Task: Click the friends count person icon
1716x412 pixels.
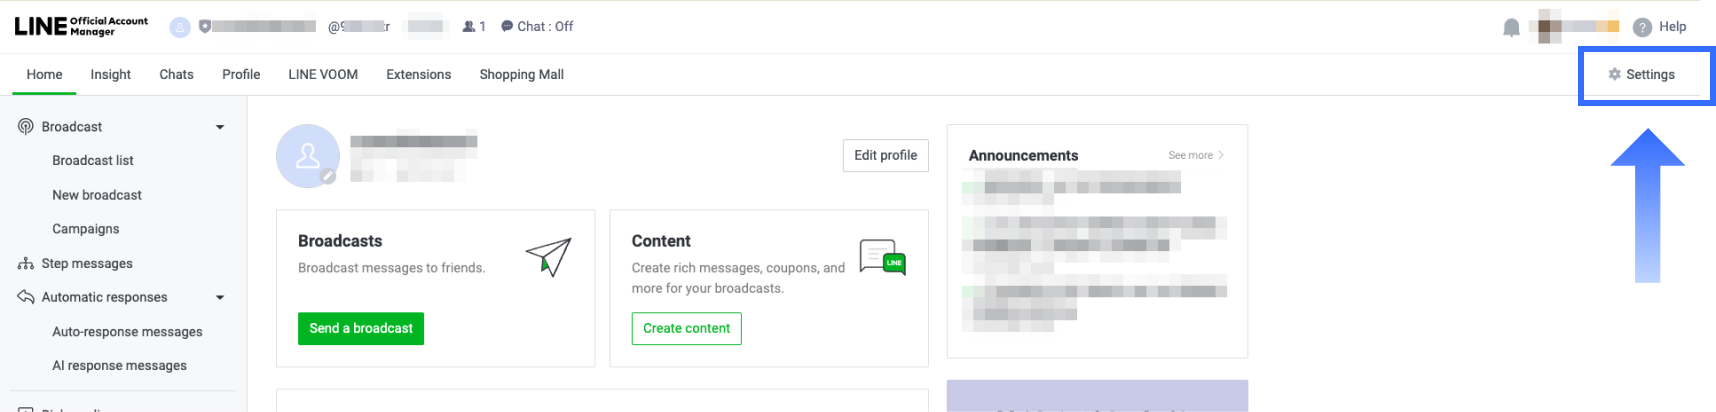Action: [468, 27]
